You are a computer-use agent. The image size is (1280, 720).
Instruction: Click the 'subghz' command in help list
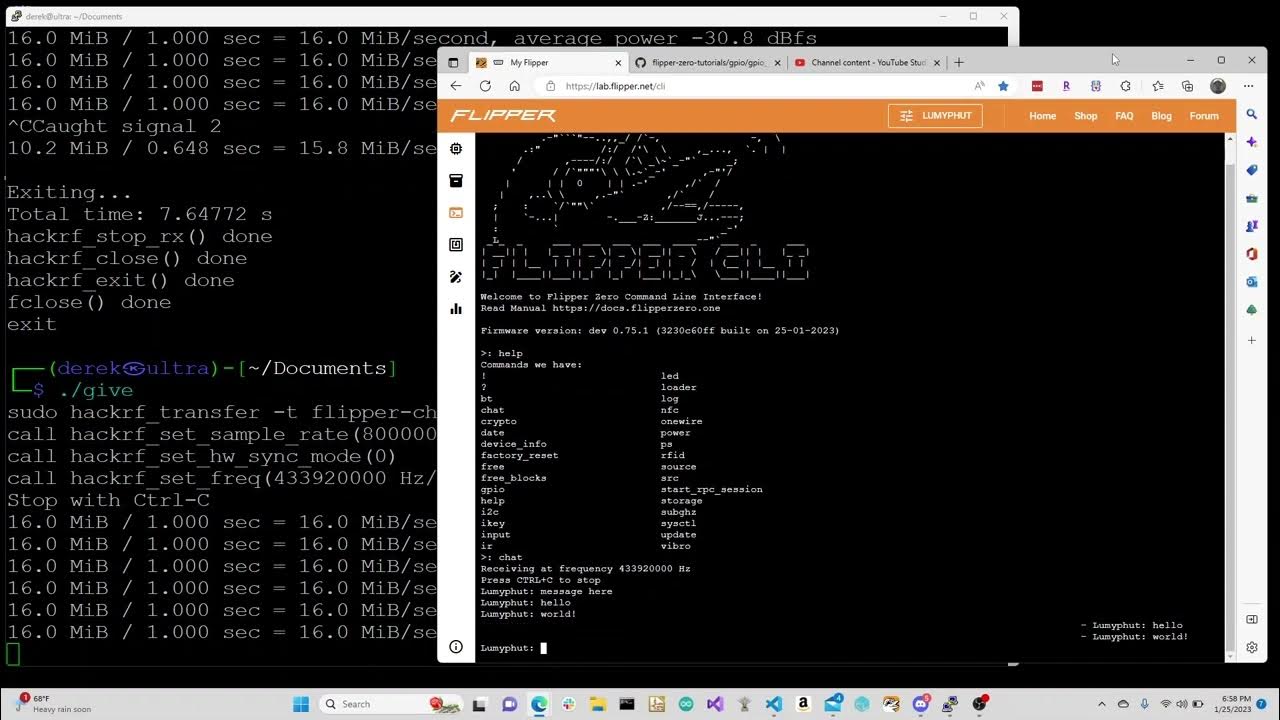click(x=678, y=512)
